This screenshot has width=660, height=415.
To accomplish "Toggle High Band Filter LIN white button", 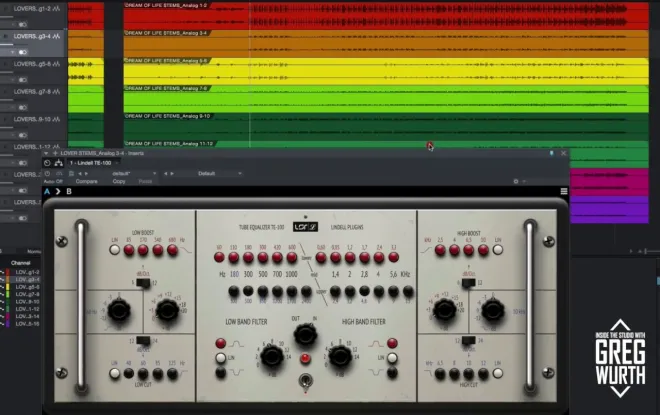I will pyautogui.click(x=392, y=358).
